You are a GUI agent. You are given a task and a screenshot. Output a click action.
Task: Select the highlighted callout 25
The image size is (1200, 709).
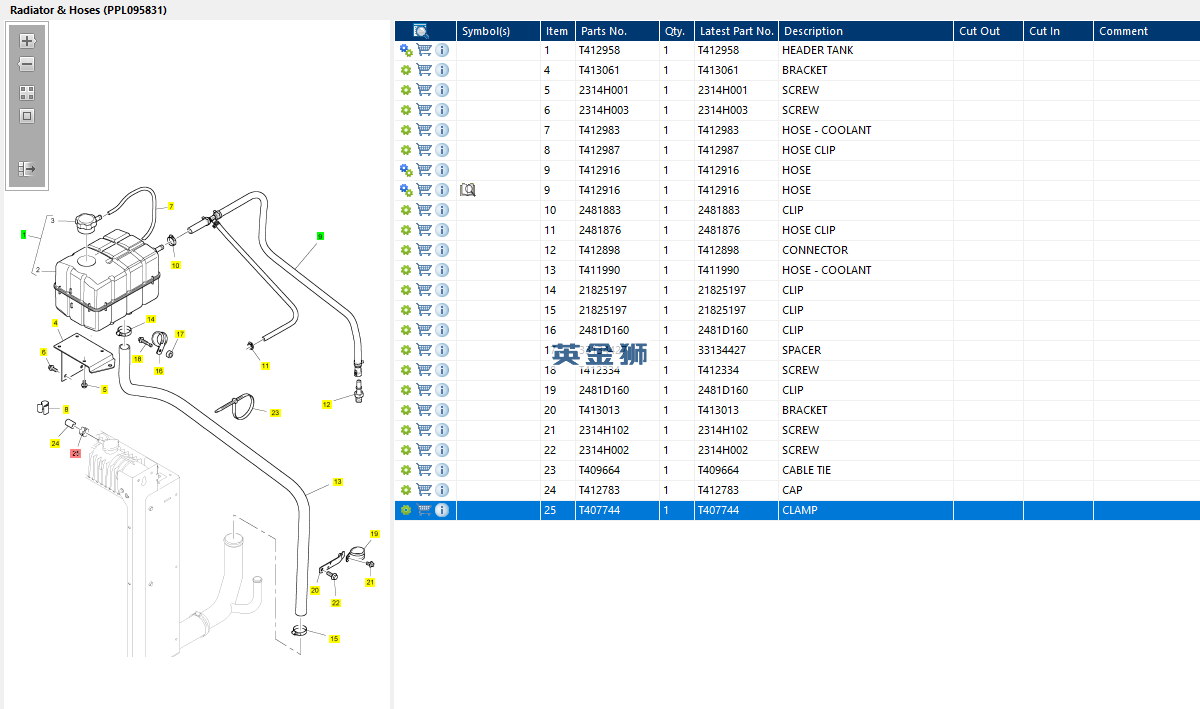(75, 453)
